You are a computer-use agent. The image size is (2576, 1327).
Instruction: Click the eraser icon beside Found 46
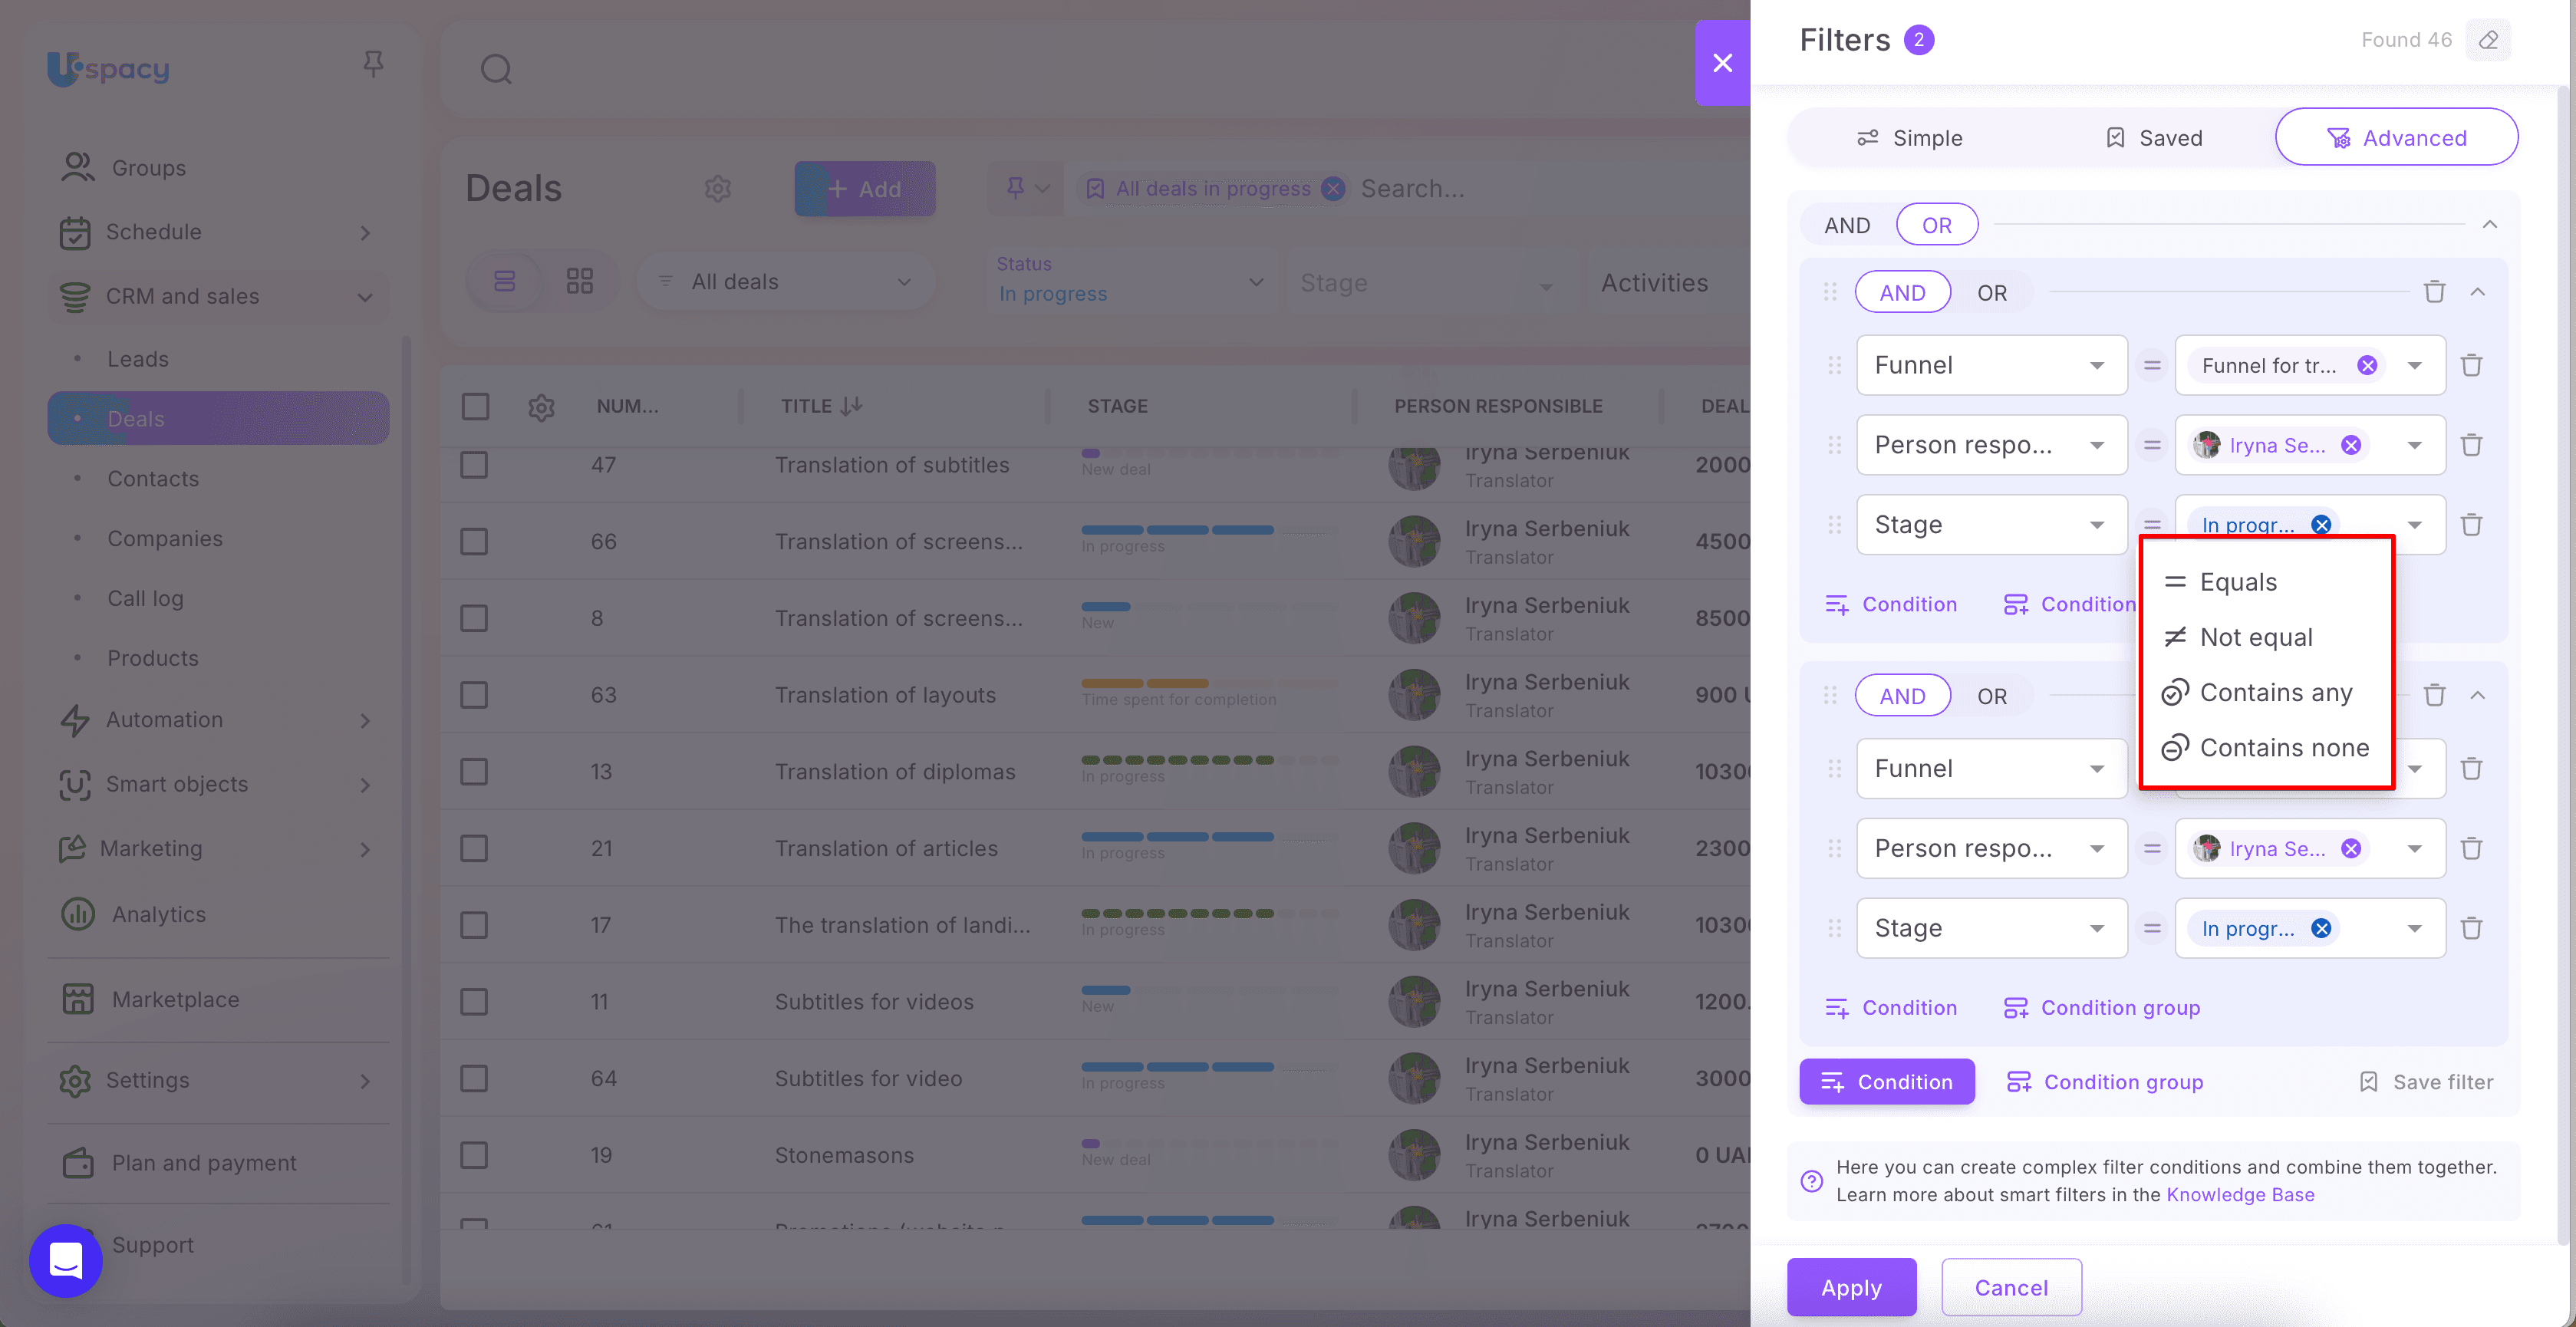tap(2488, 40)
